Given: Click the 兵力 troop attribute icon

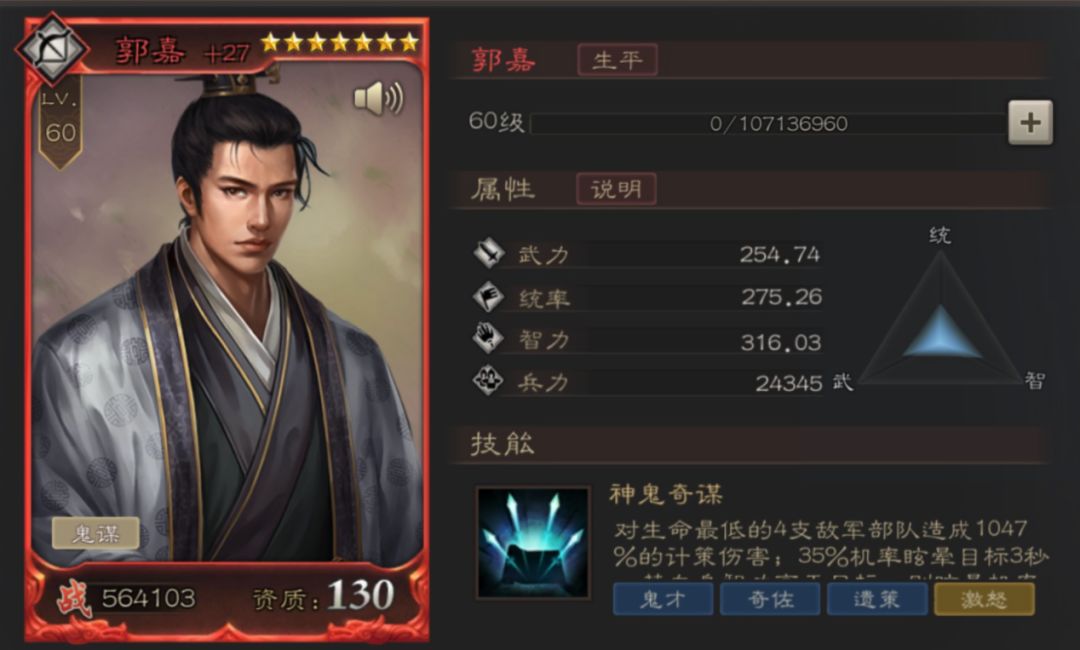Looking at the screenshot, I should point(489,381).
